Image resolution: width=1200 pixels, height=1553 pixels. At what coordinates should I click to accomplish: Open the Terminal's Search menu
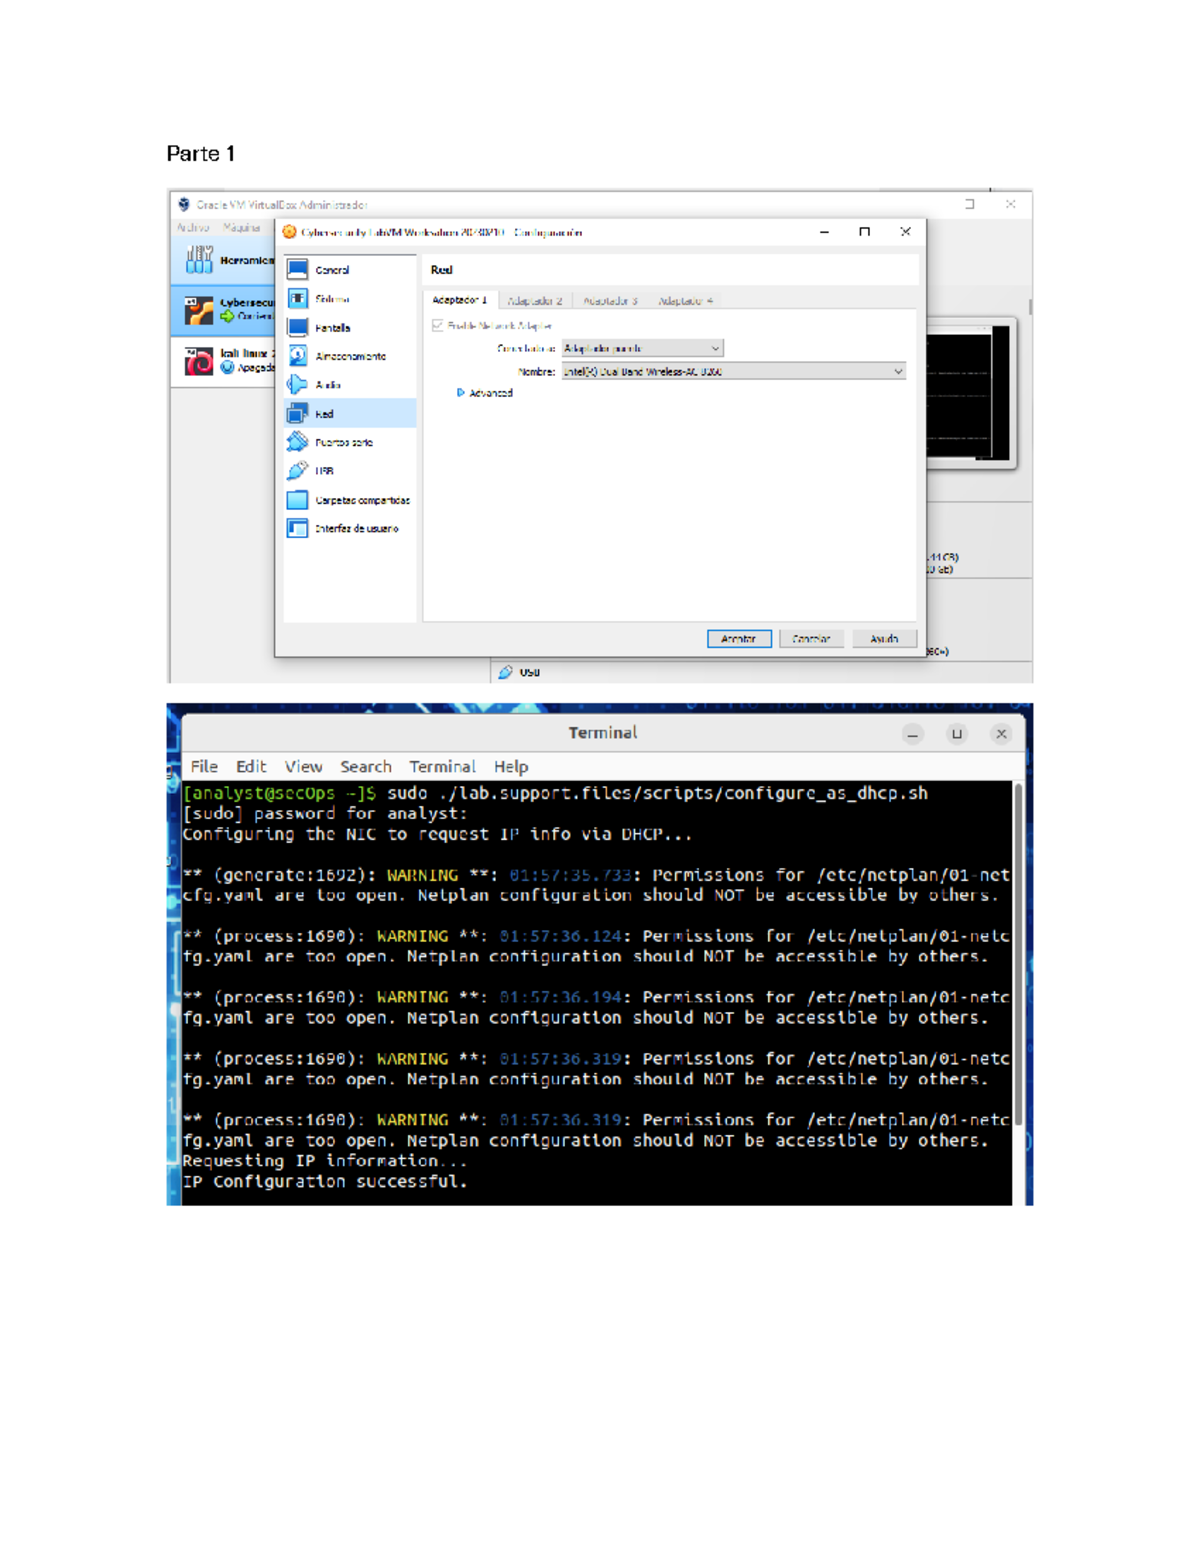pyautogui.click(x=366, y=766)
